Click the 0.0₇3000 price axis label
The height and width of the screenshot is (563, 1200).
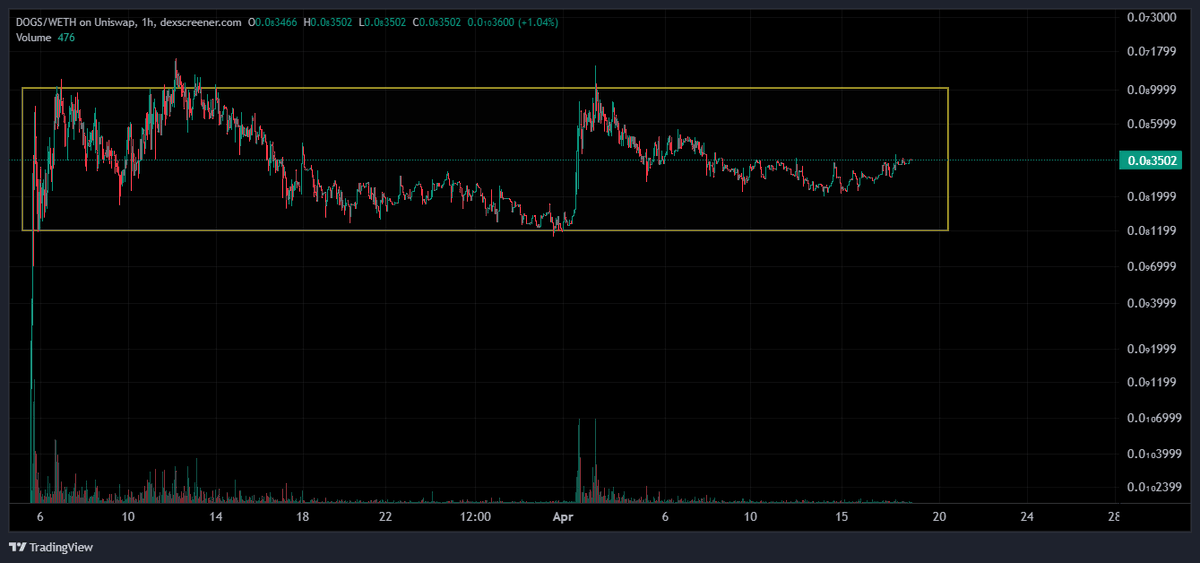click(1150, 18)
